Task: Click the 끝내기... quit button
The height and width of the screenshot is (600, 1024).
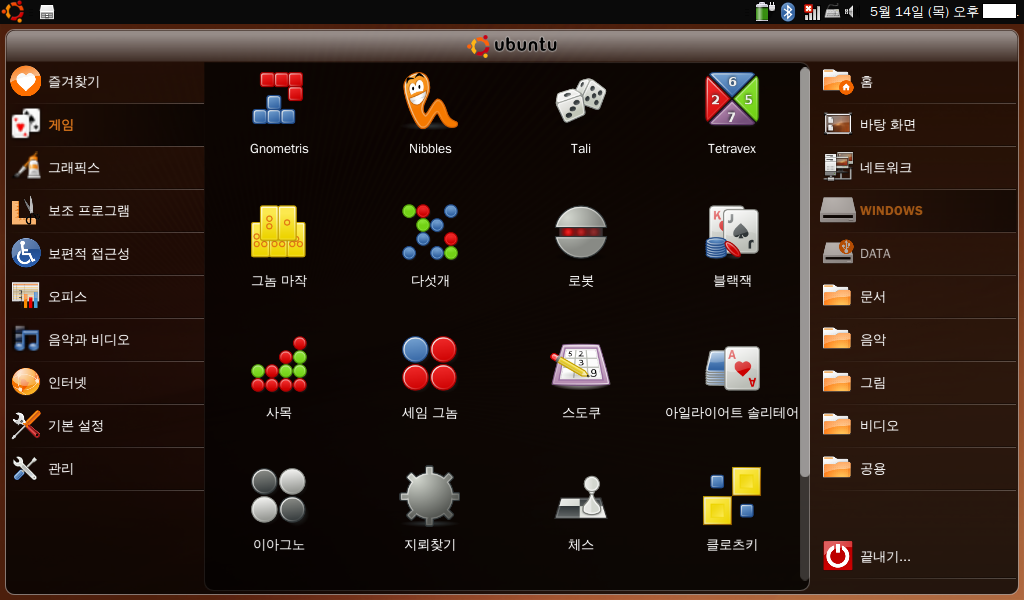Action: click(x=918, y=556)
